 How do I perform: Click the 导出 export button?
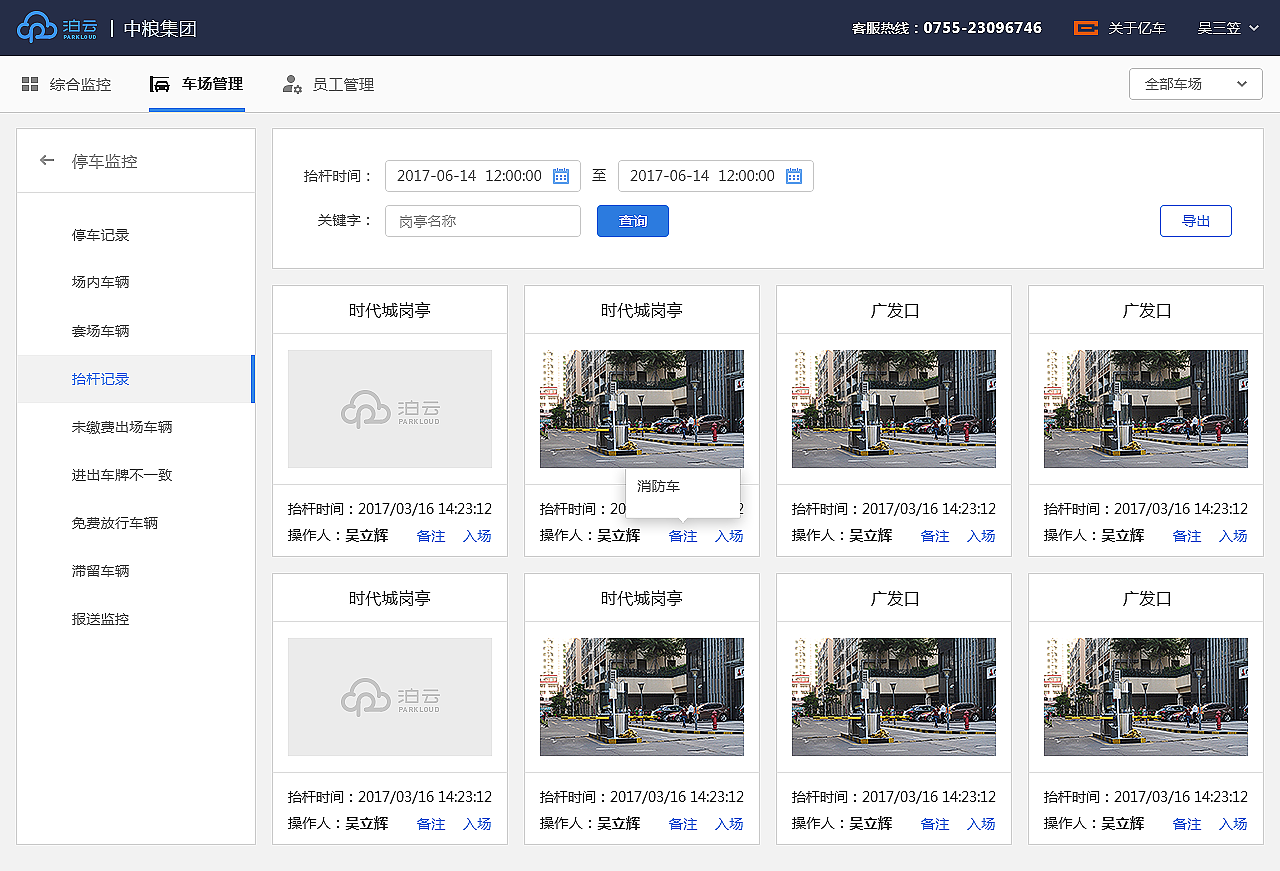[1195, 220]
